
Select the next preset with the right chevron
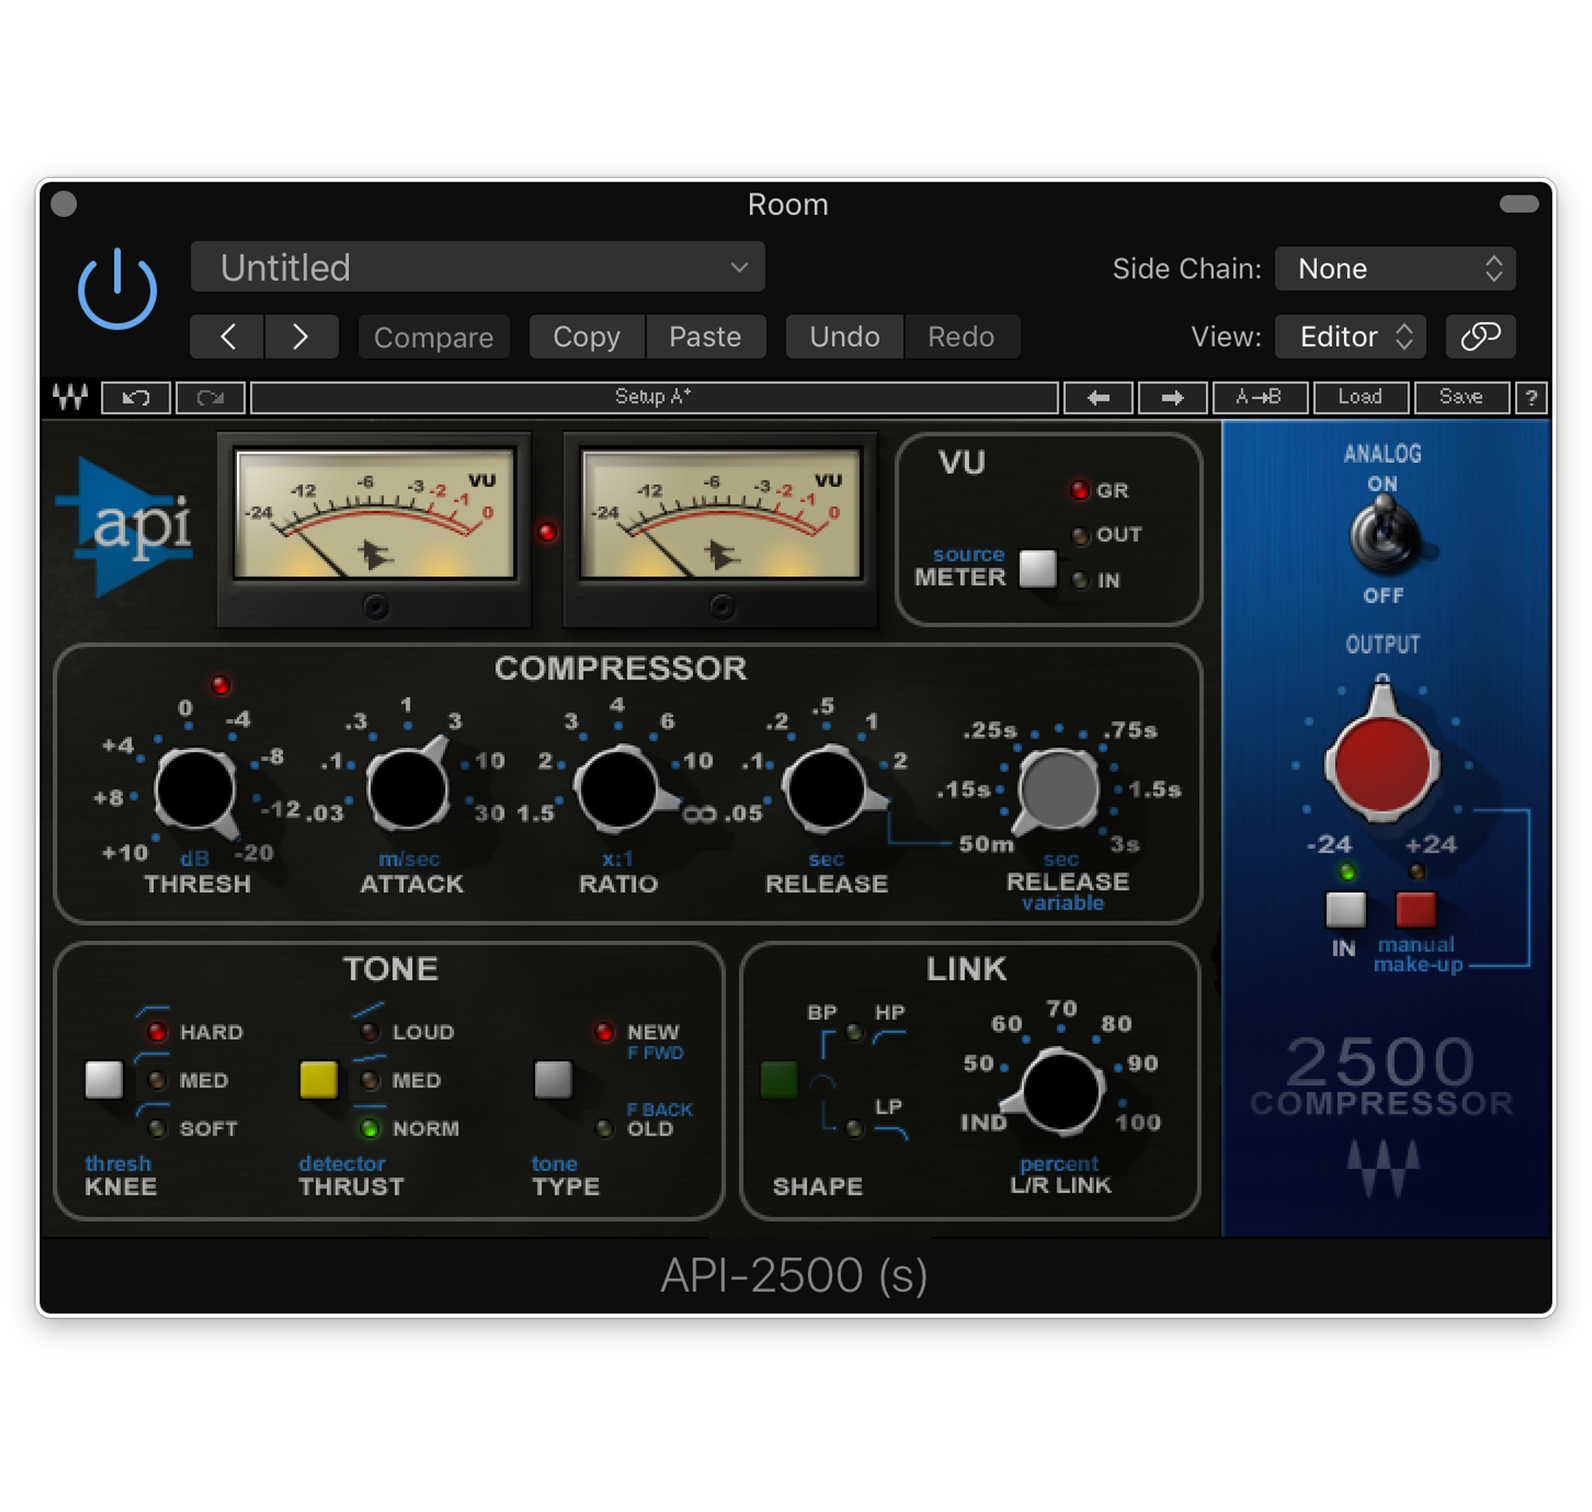pyautogui.click(x=301, y=336)
